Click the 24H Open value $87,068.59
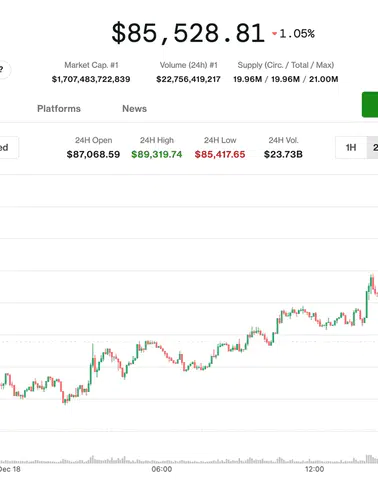 point(93,154)
